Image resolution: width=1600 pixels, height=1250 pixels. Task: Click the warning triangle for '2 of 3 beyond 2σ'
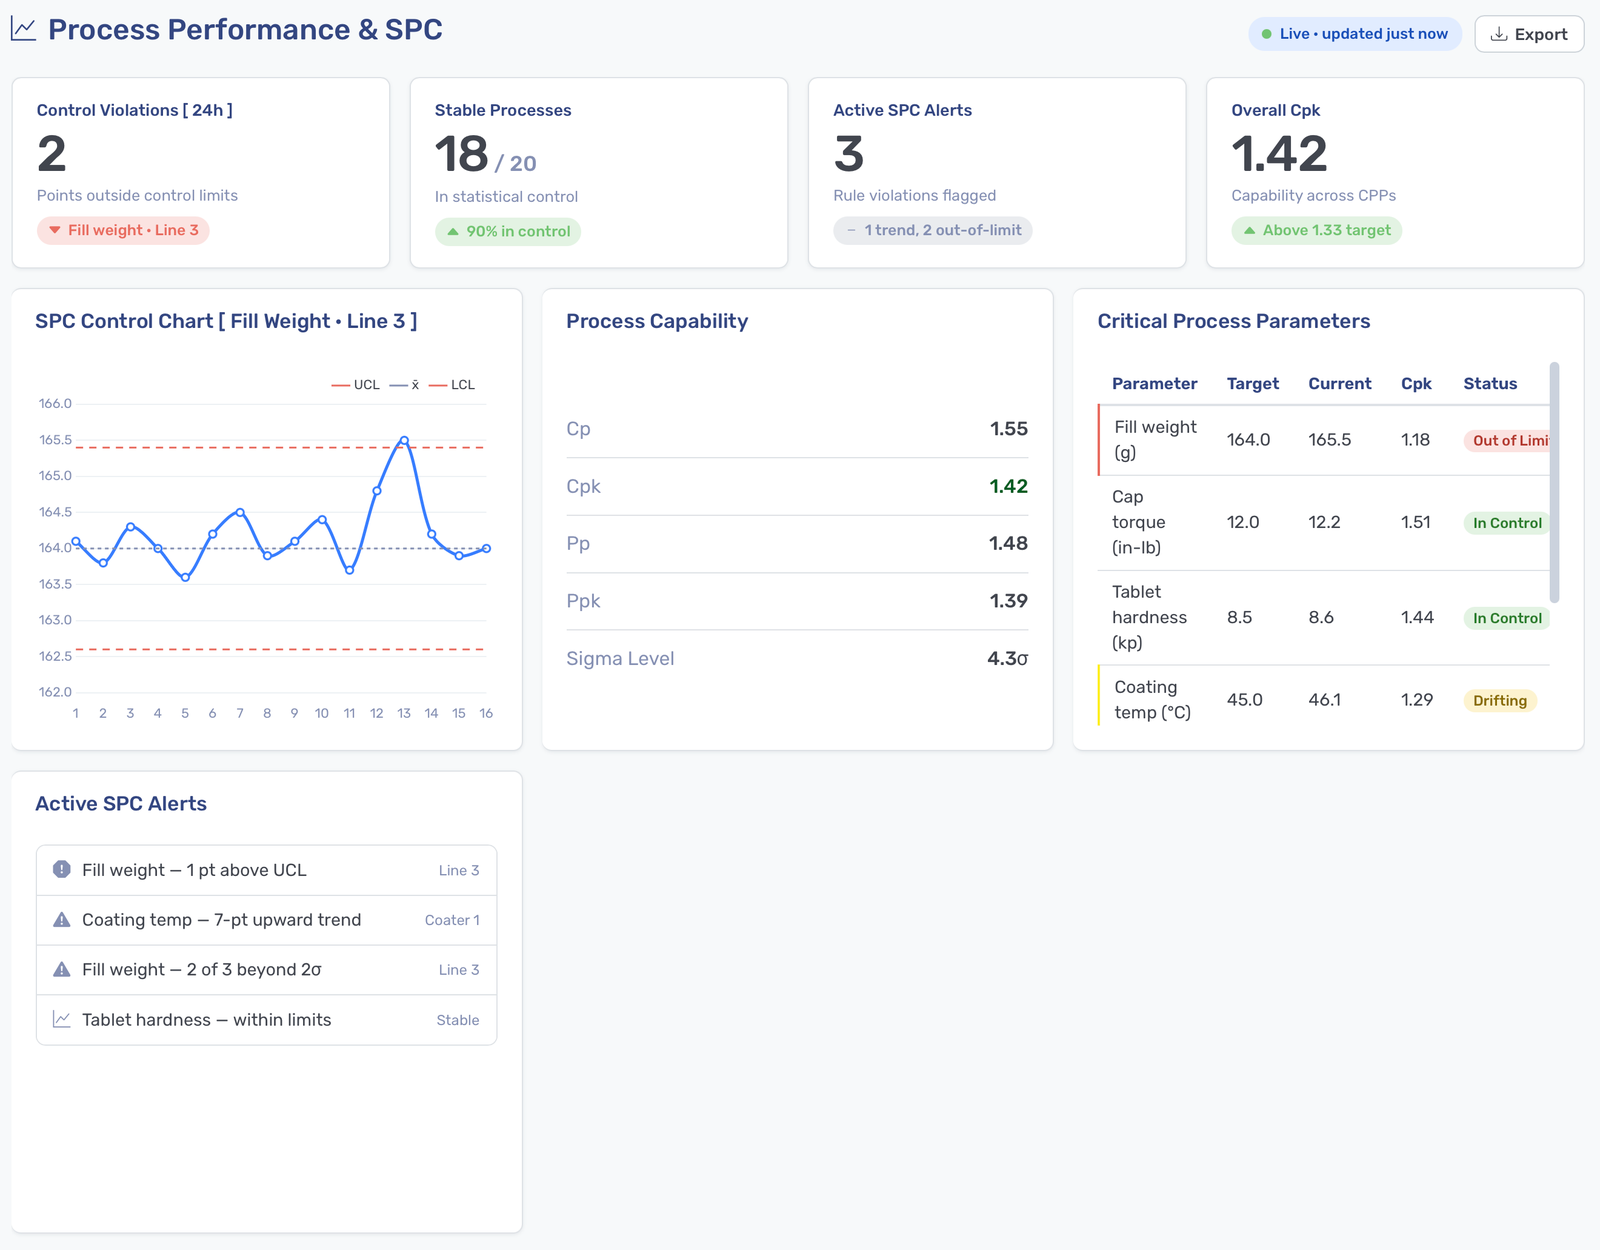point(61,970)
